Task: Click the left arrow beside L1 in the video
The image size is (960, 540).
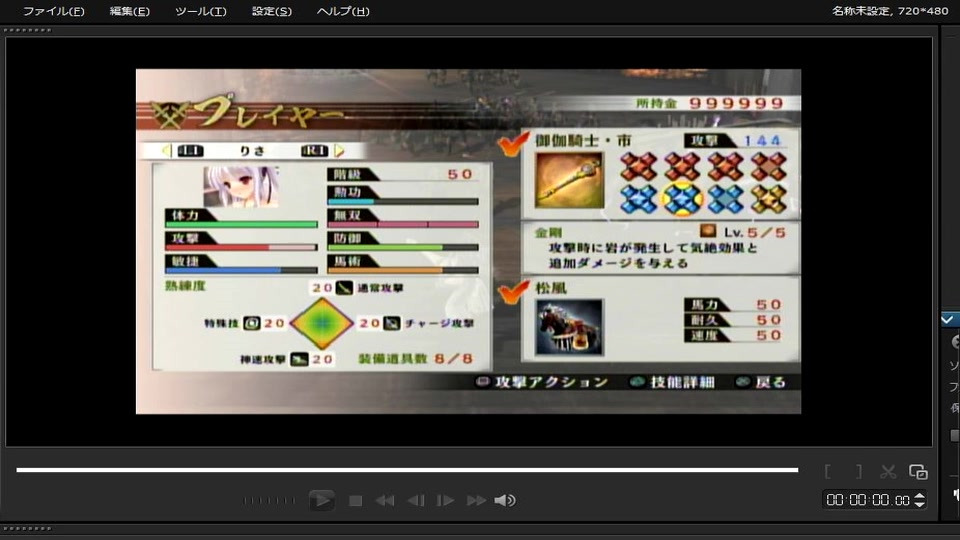Action: point(167,151)
